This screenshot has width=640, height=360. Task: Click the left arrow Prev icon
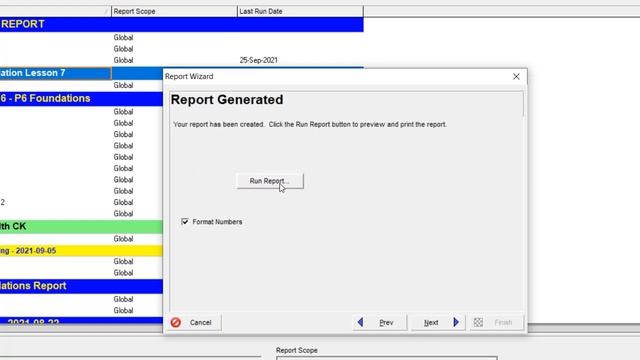tap(360, 322)
